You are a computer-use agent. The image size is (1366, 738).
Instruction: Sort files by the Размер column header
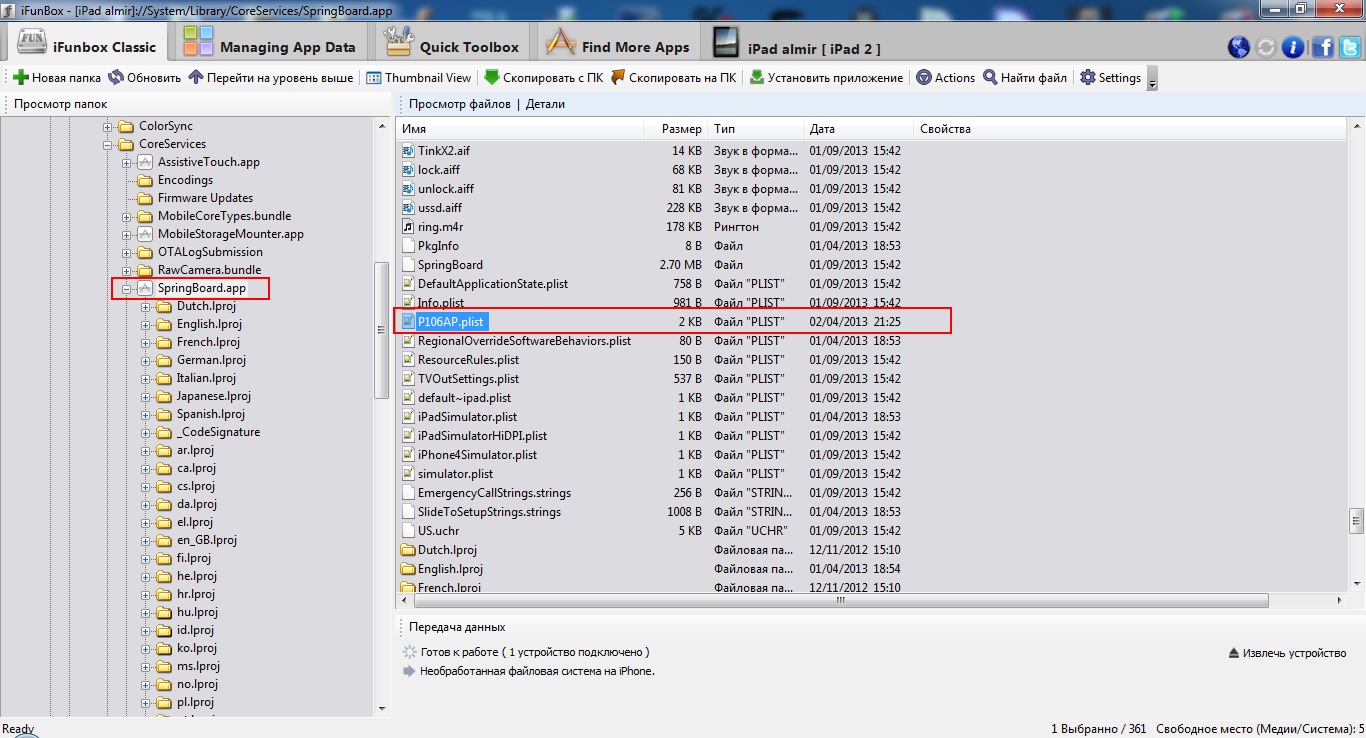click(x=681, y=128)
